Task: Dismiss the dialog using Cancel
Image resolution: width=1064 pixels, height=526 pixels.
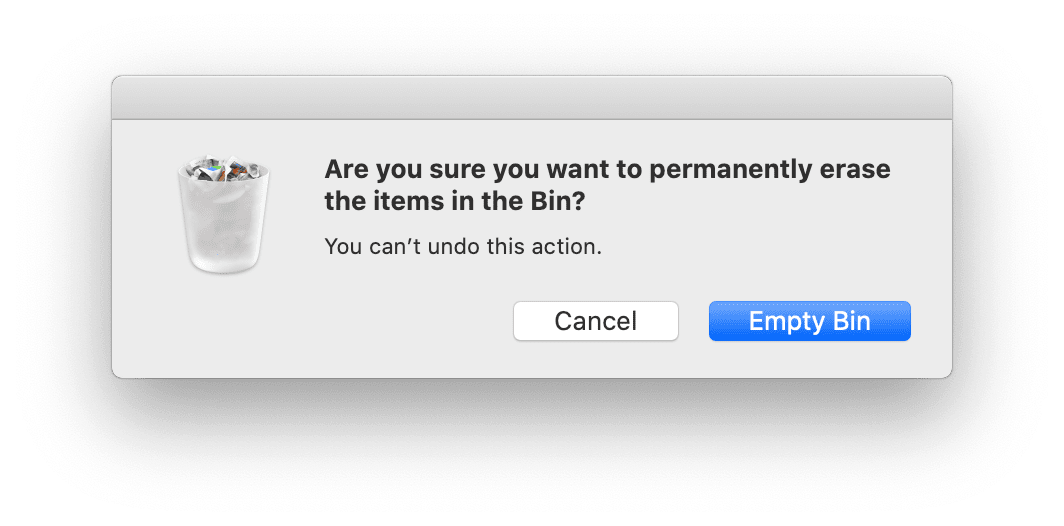Action: (595, 321)
